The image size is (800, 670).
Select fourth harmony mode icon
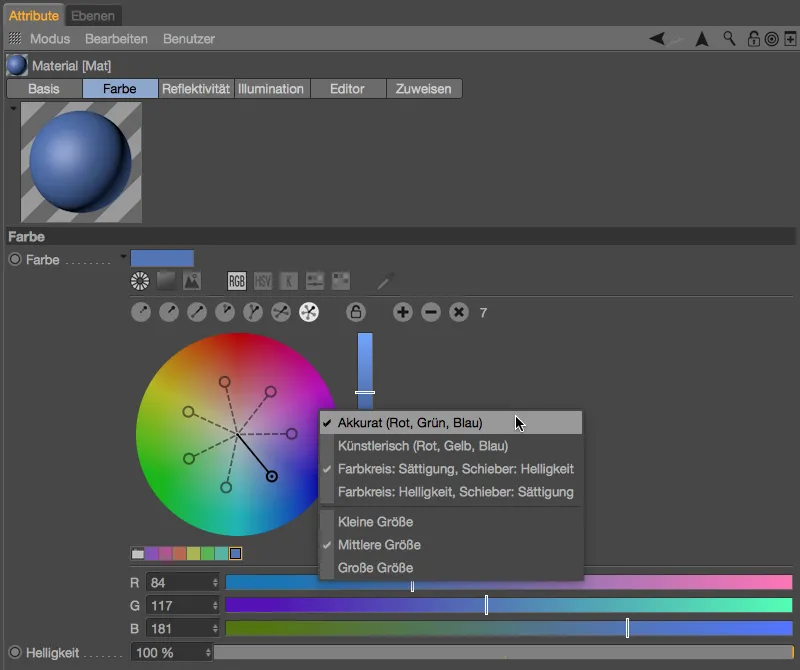click(x=225, y=312)
